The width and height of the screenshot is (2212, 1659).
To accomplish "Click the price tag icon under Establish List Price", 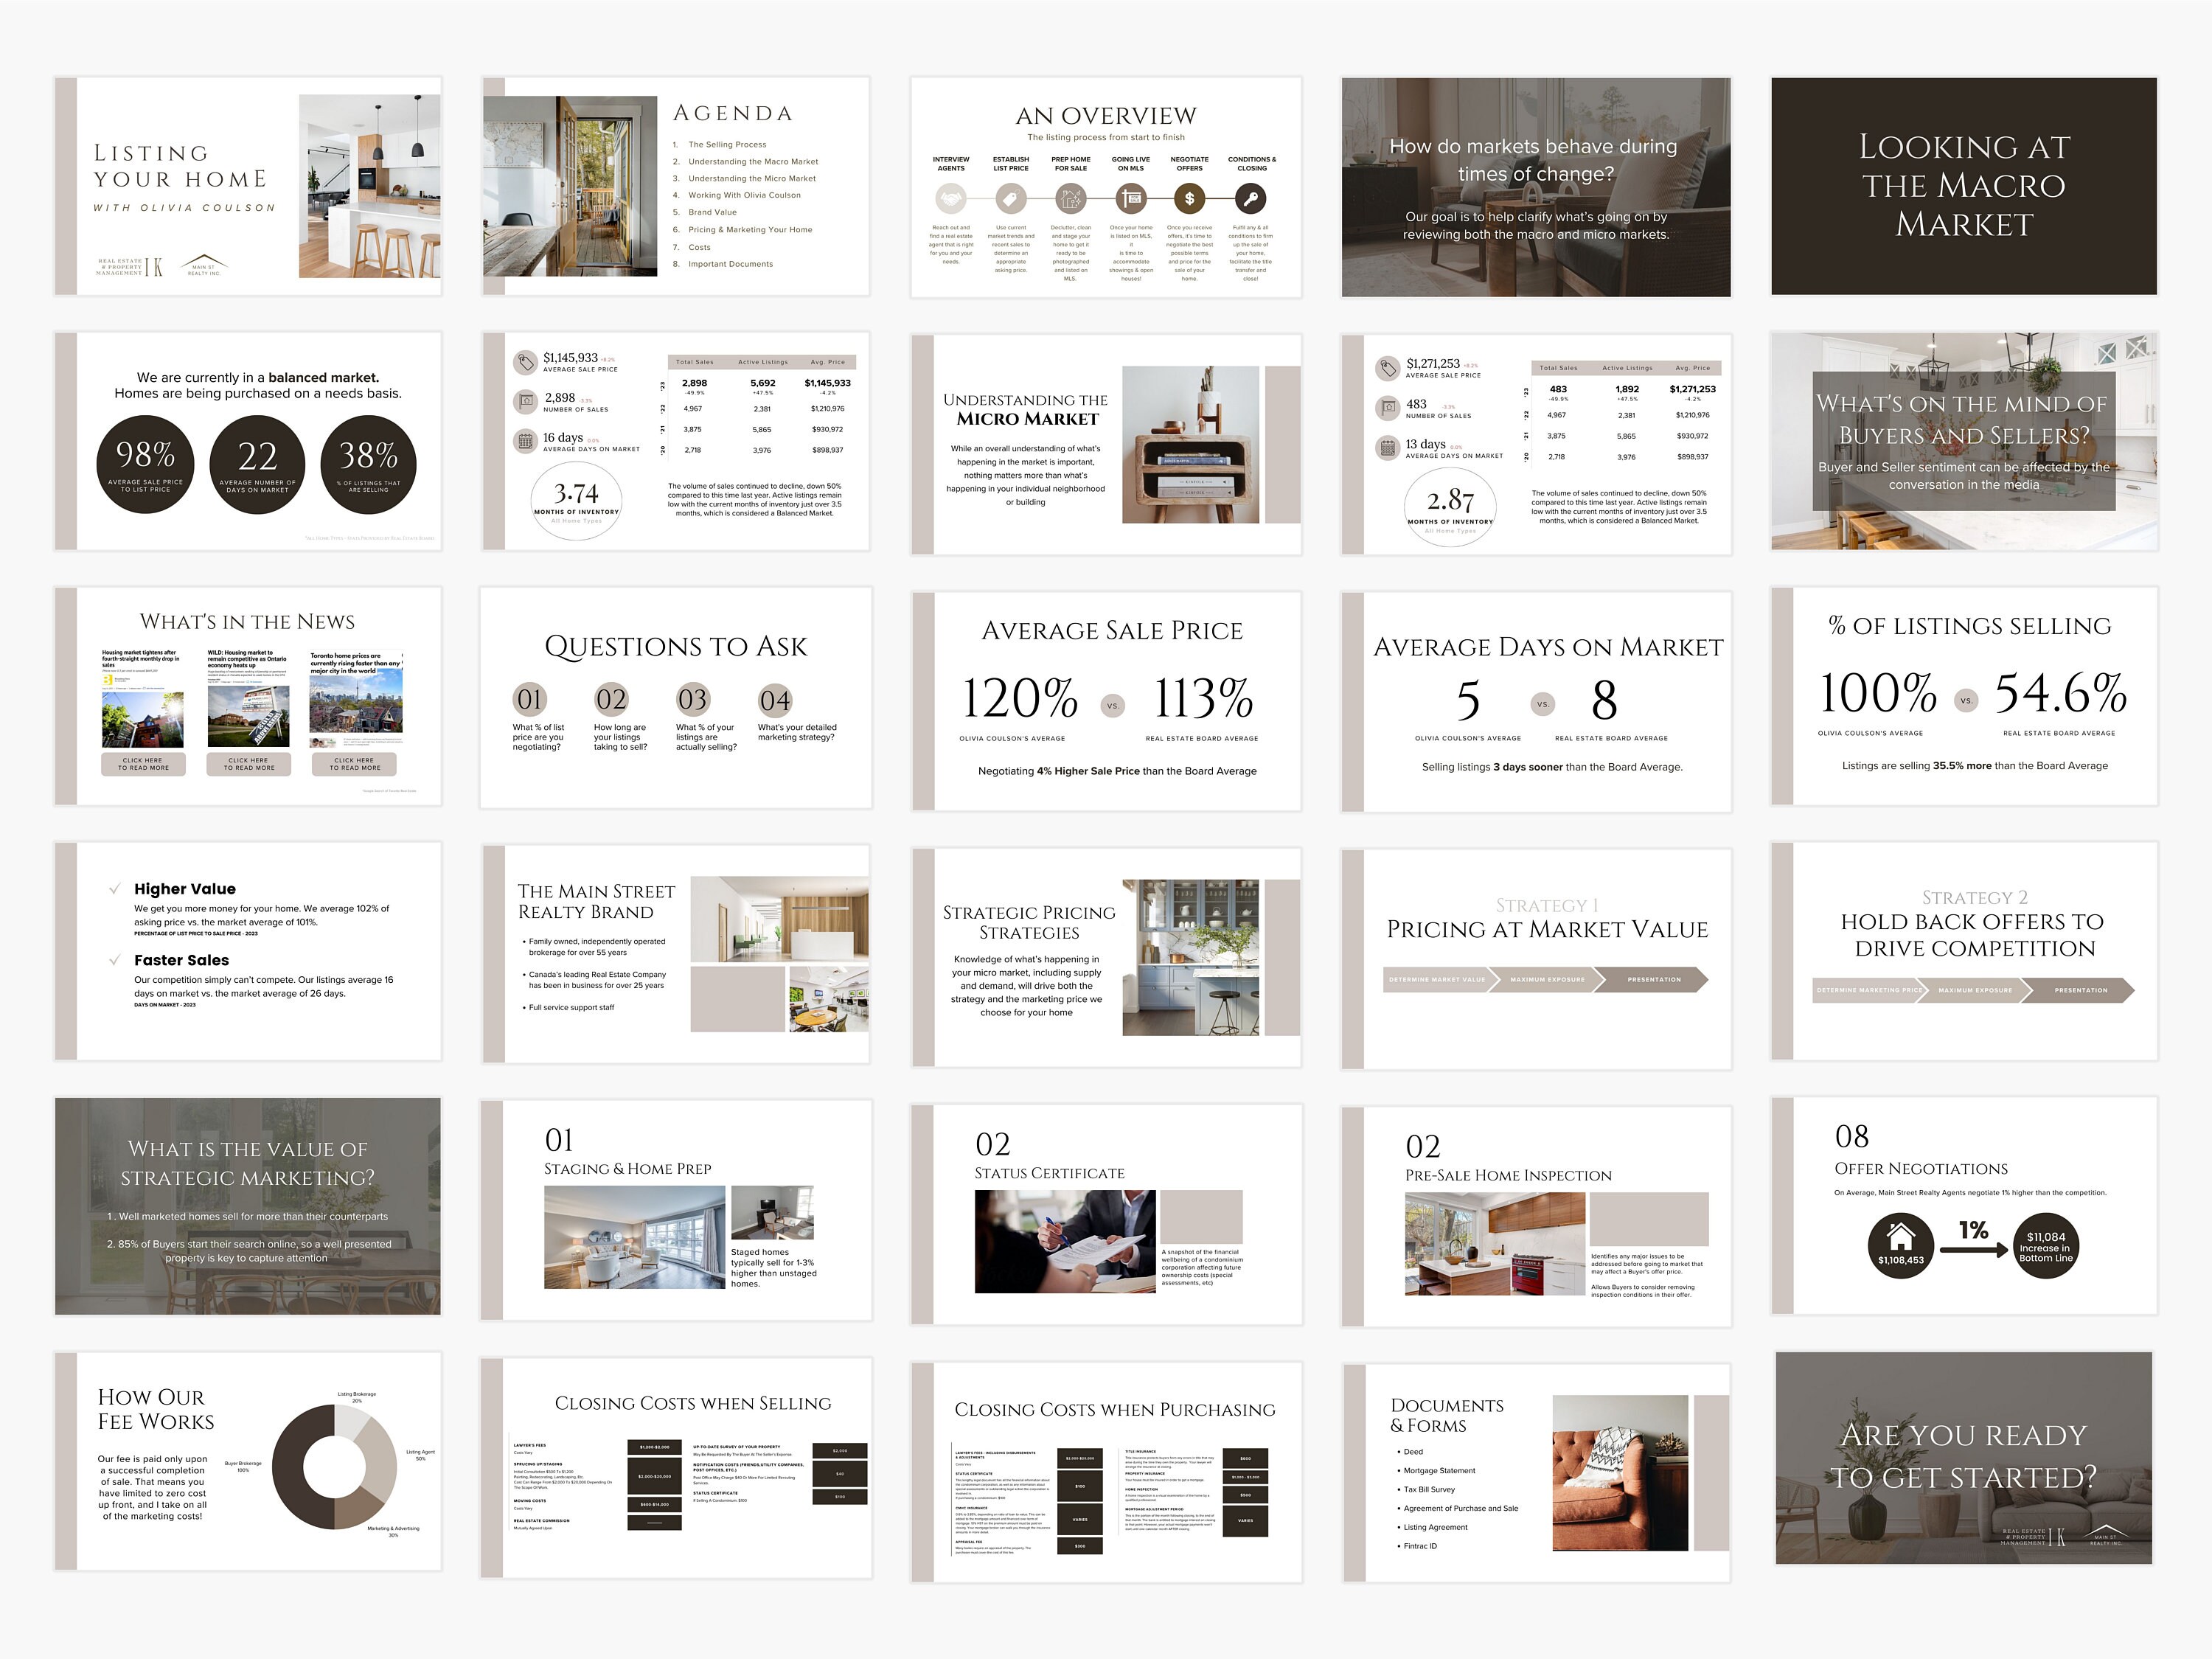I will point(1010,199).
